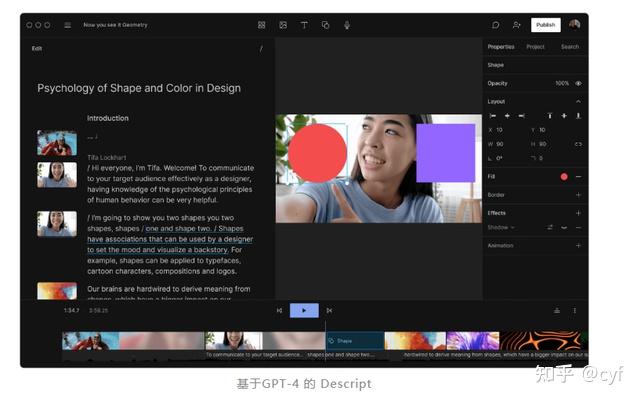Click the timeline export tray icon

pos(557,311)
